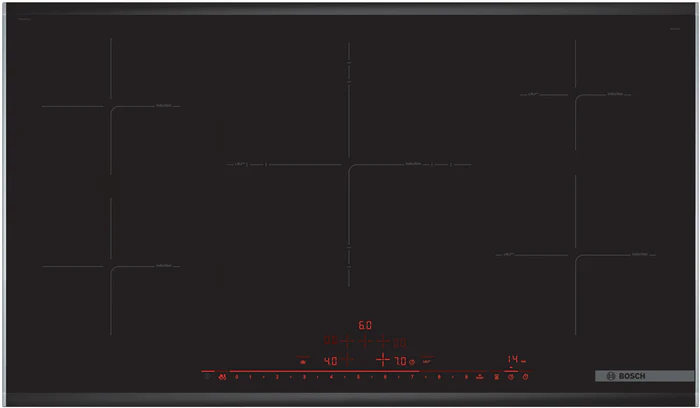The height and width of the screenshot is (408, 700).
Task: Touch level 5 on the power scale
Action: 358,377
